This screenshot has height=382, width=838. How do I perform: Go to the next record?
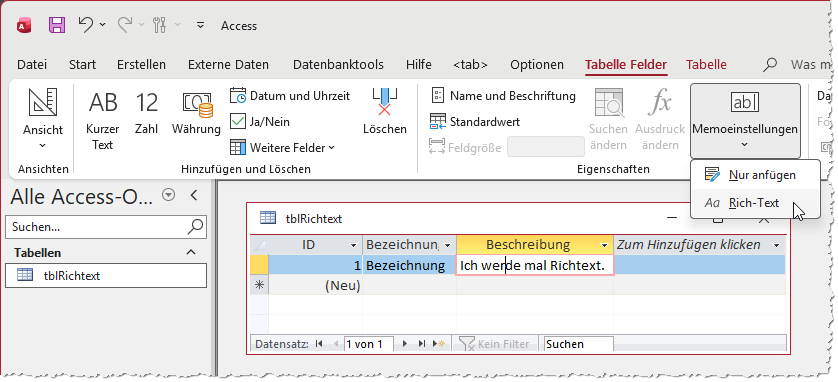[x=405, y=344]
